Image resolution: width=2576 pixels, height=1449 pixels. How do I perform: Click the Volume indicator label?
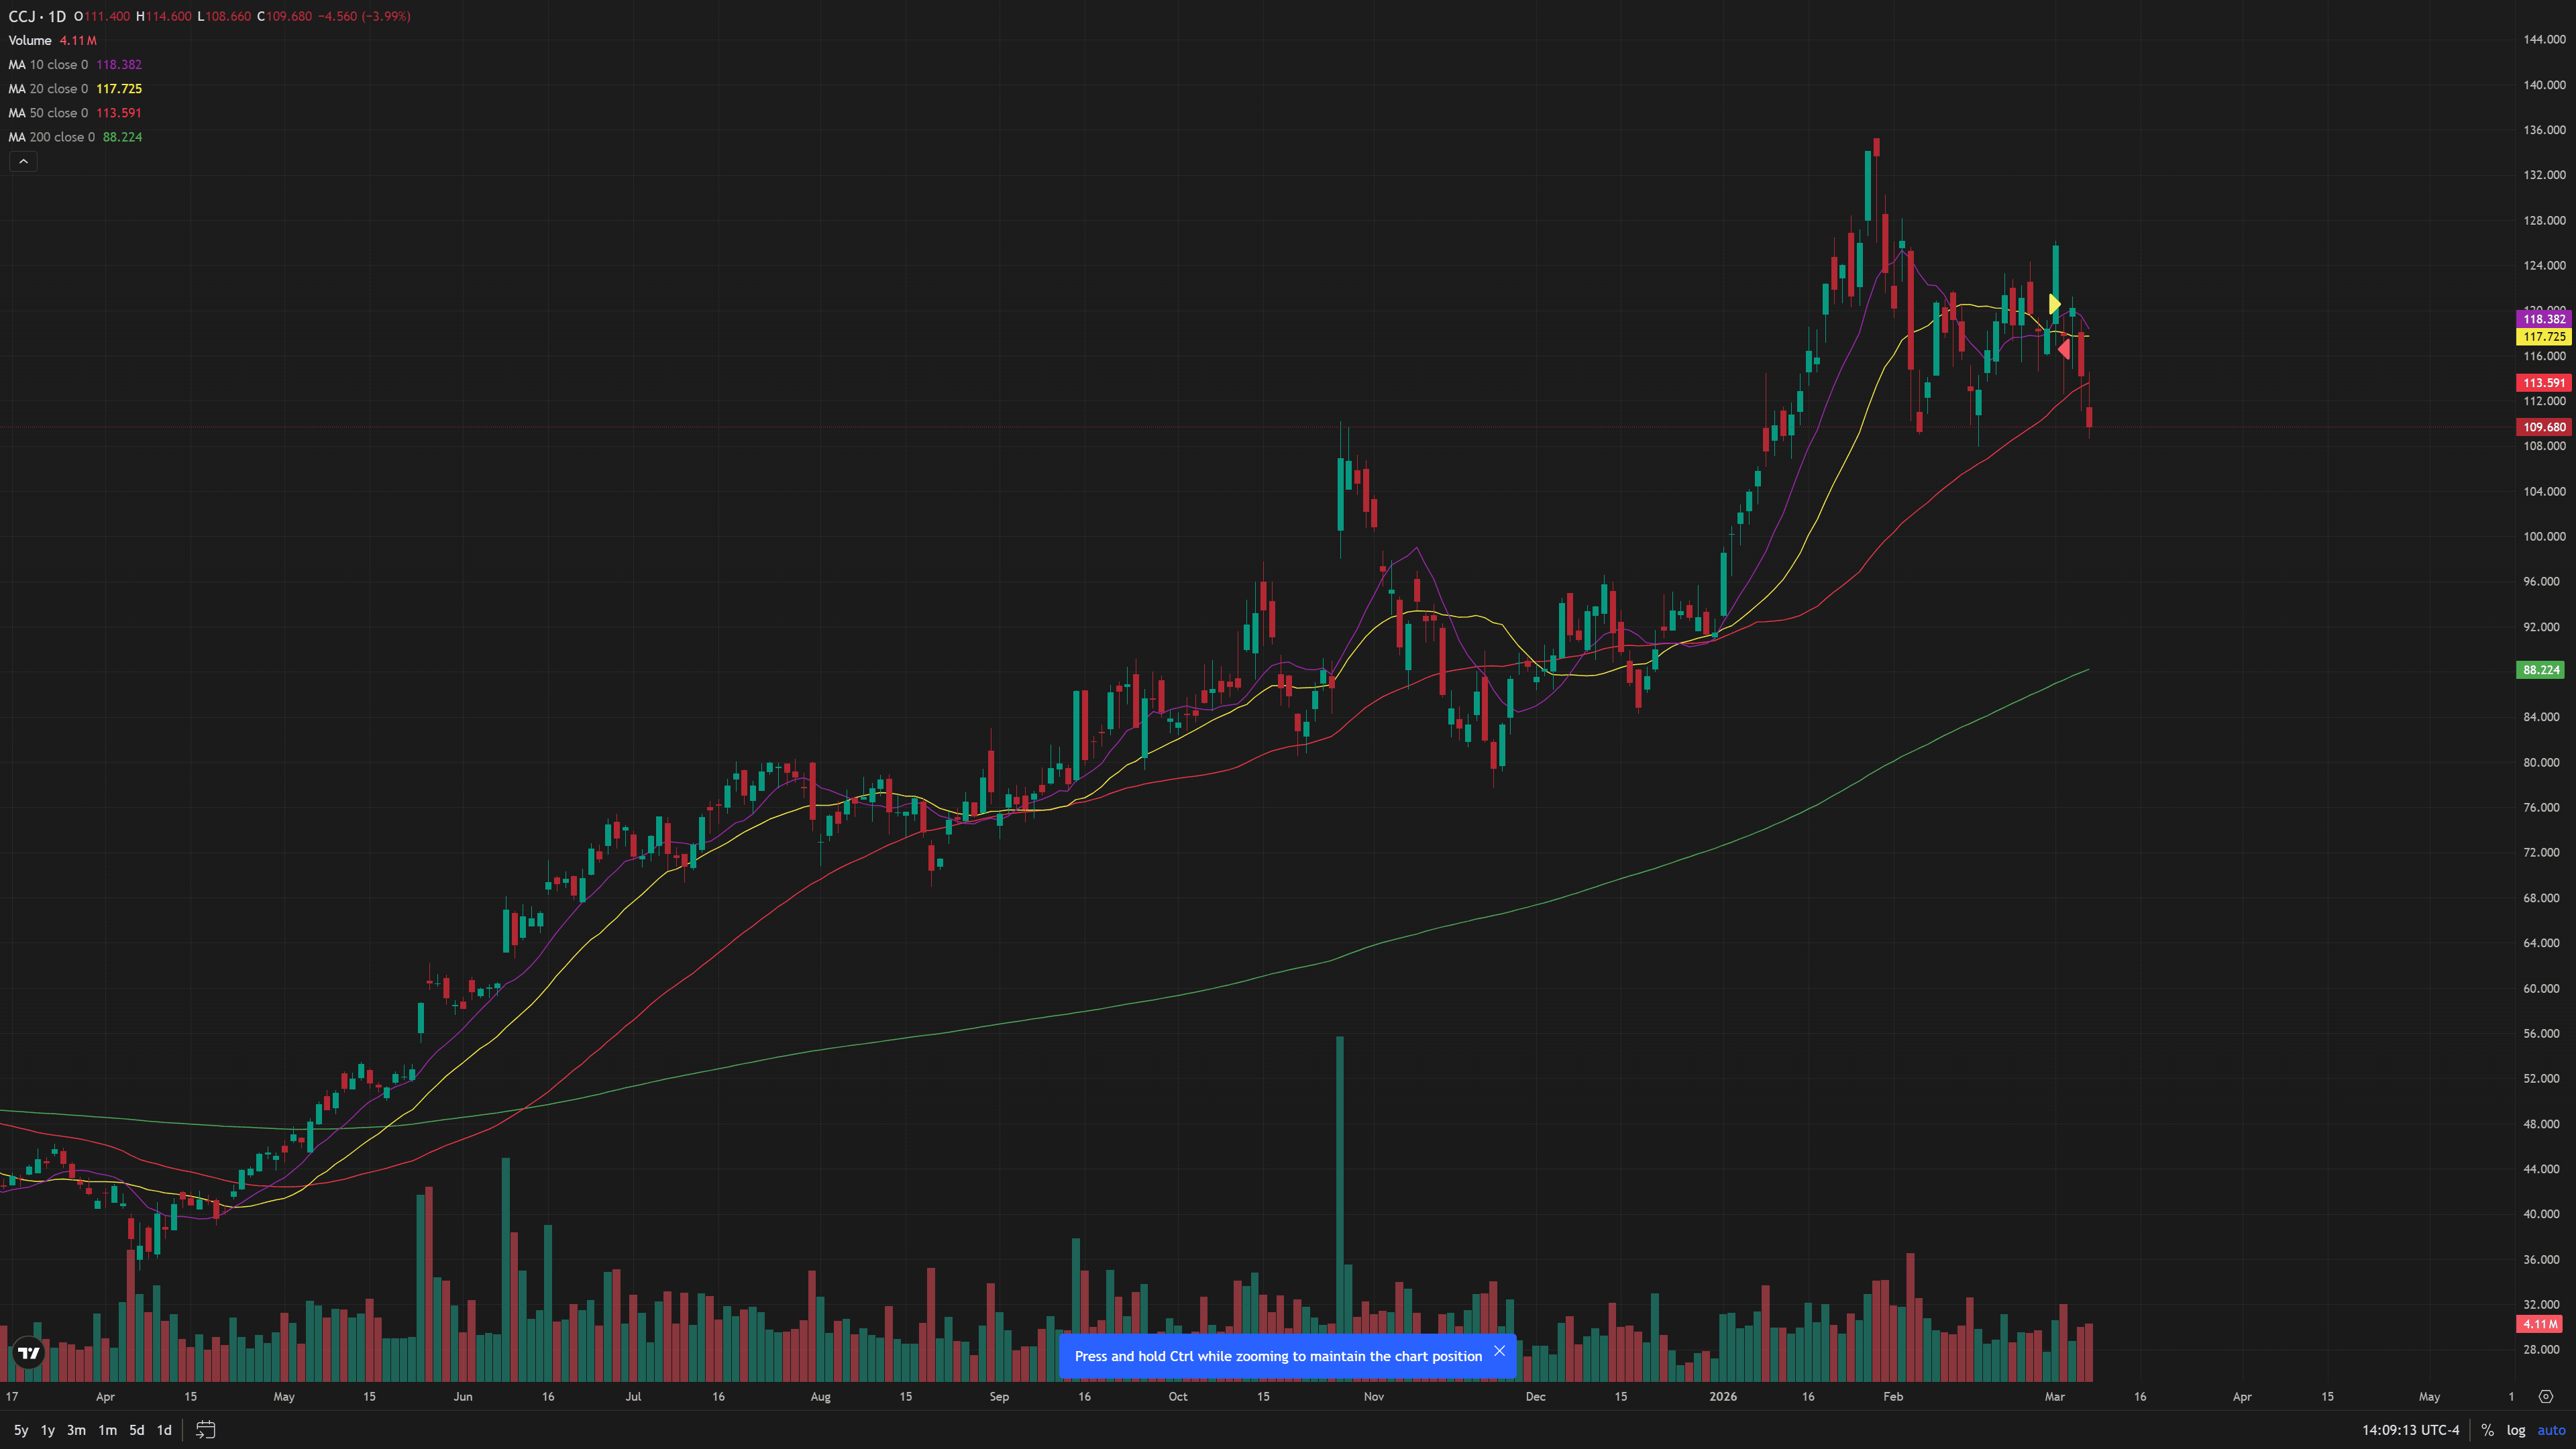(x=30, y=40)
